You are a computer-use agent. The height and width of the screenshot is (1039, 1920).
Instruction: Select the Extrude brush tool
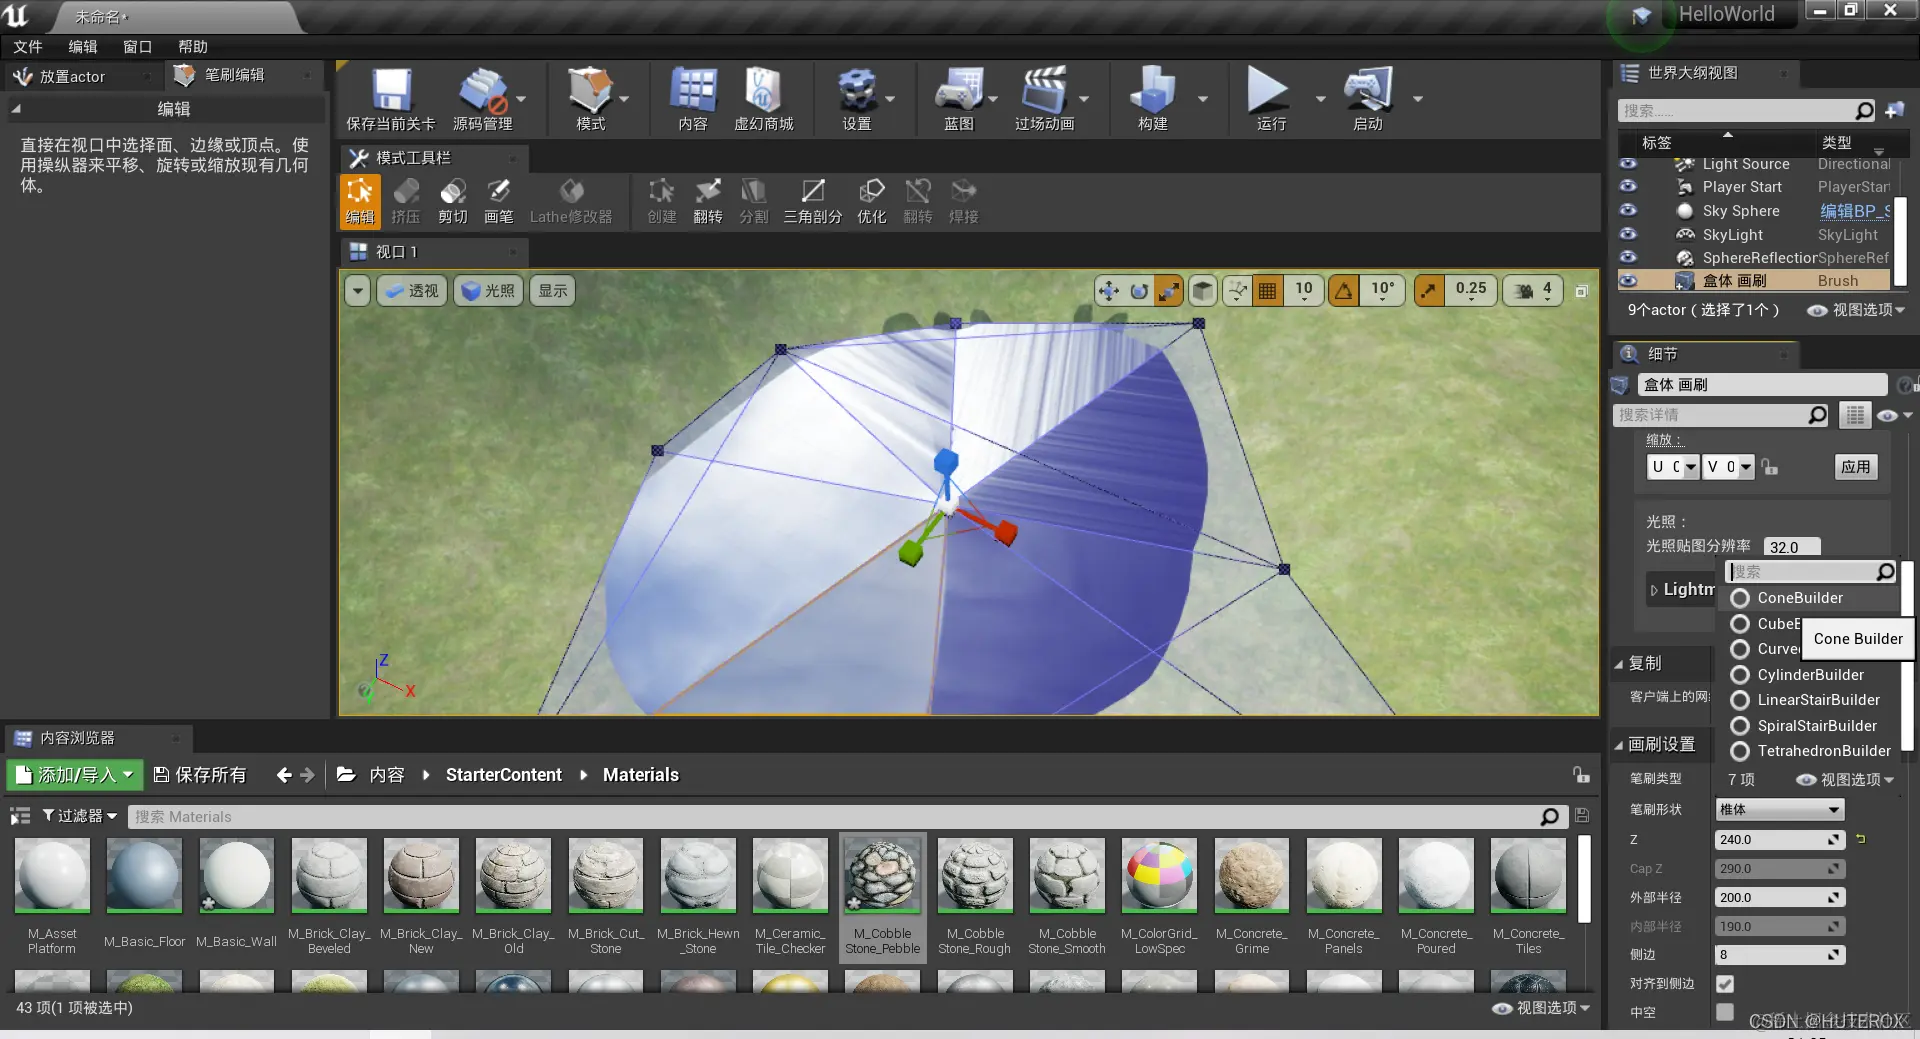(406, 201)
